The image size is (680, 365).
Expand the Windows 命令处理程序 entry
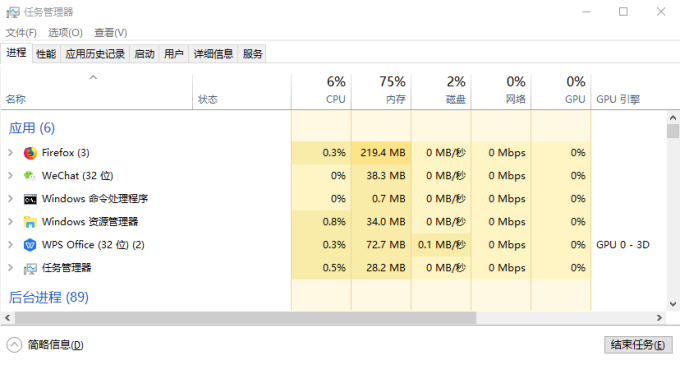(x=10, y=199)
